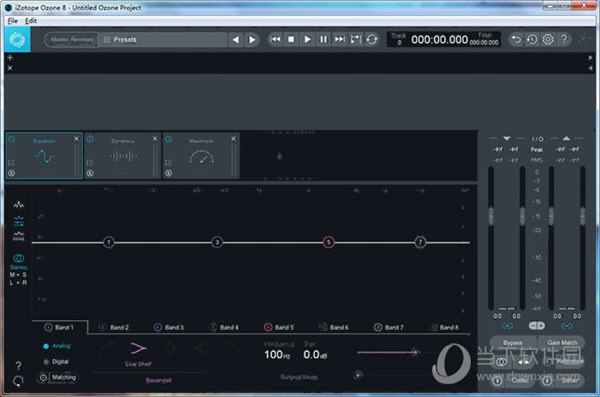The image size is (600, 397).
Task: Select the highlighted blue EQ curve view icon
Action: (x=18, y=221)
